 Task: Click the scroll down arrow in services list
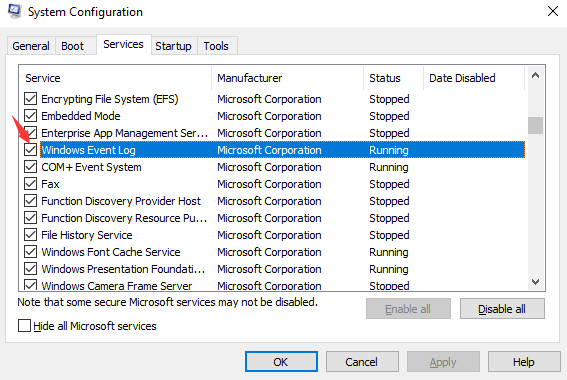(536, 282)
